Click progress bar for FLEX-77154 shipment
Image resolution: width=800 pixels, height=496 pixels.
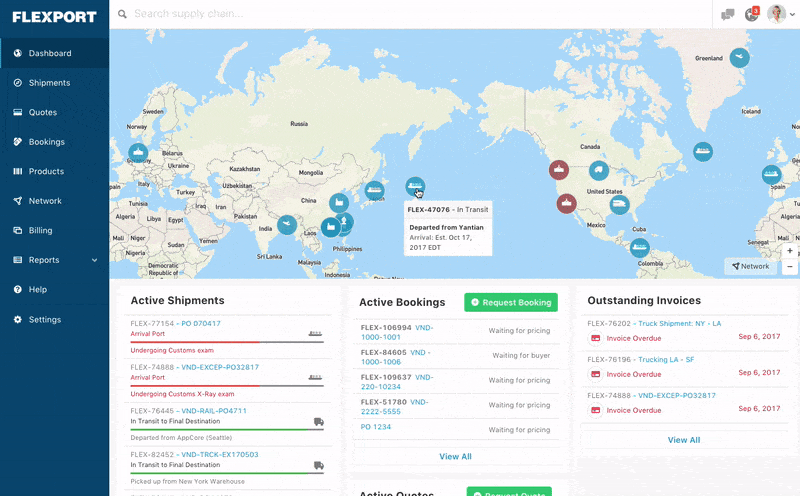[227, 342]
